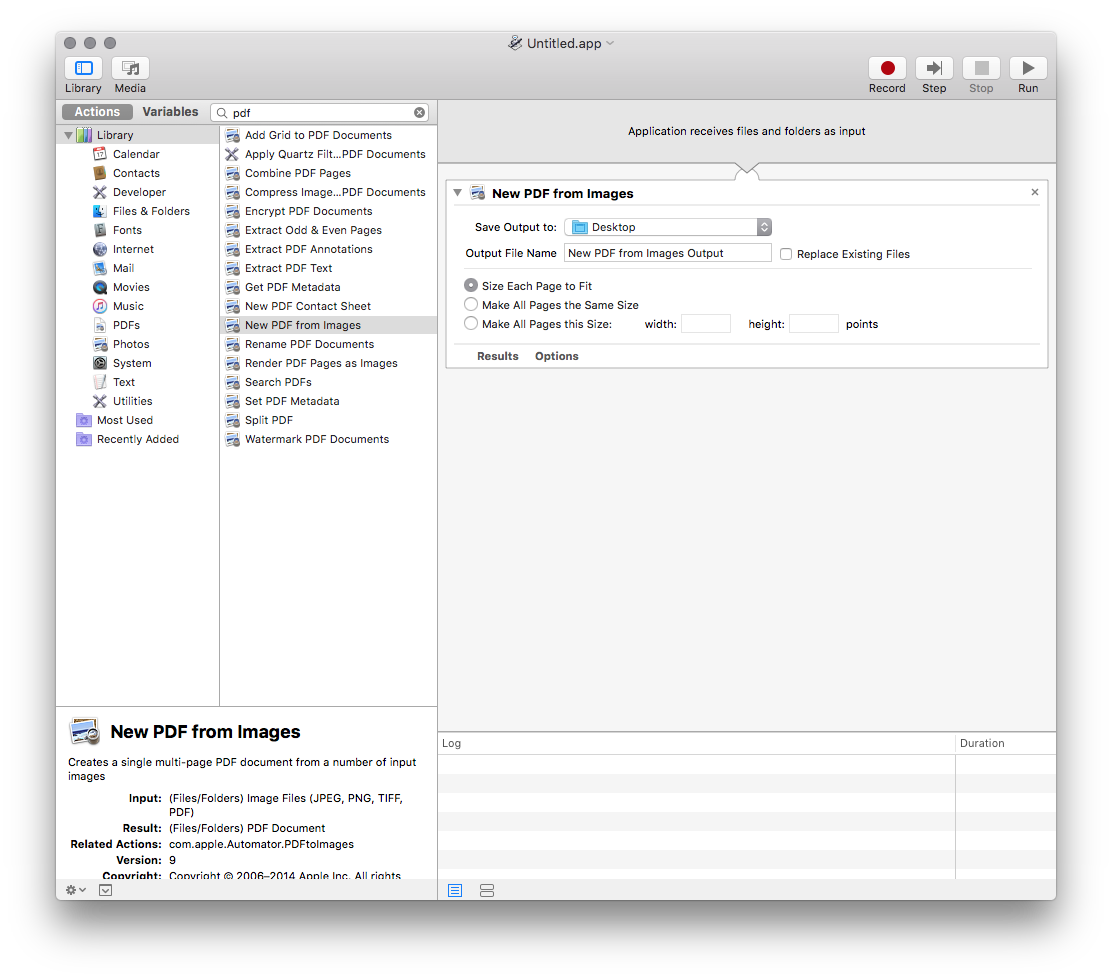The height and width of the screenshot is (980, 1112).
Task: Open the Untitled.app title dropdown chevron
Action: [610, 43]
